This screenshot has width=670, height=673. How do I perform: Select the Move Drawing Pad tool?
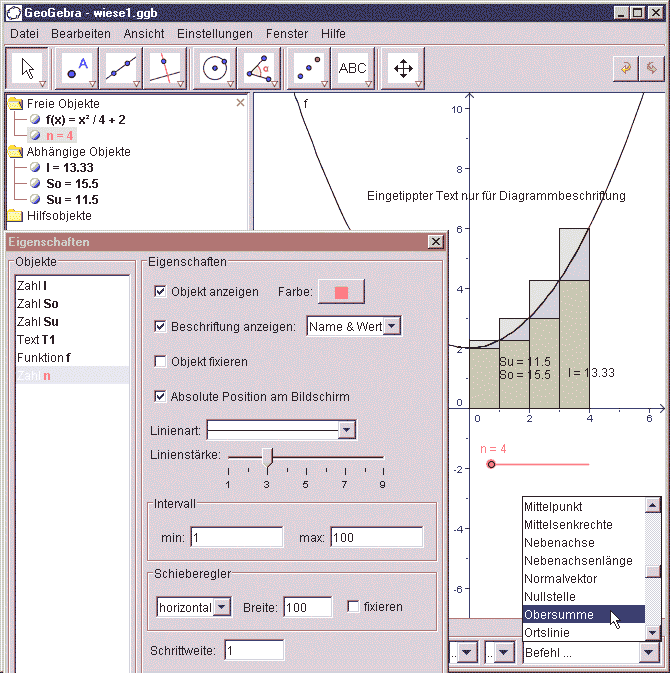[403, 67]
